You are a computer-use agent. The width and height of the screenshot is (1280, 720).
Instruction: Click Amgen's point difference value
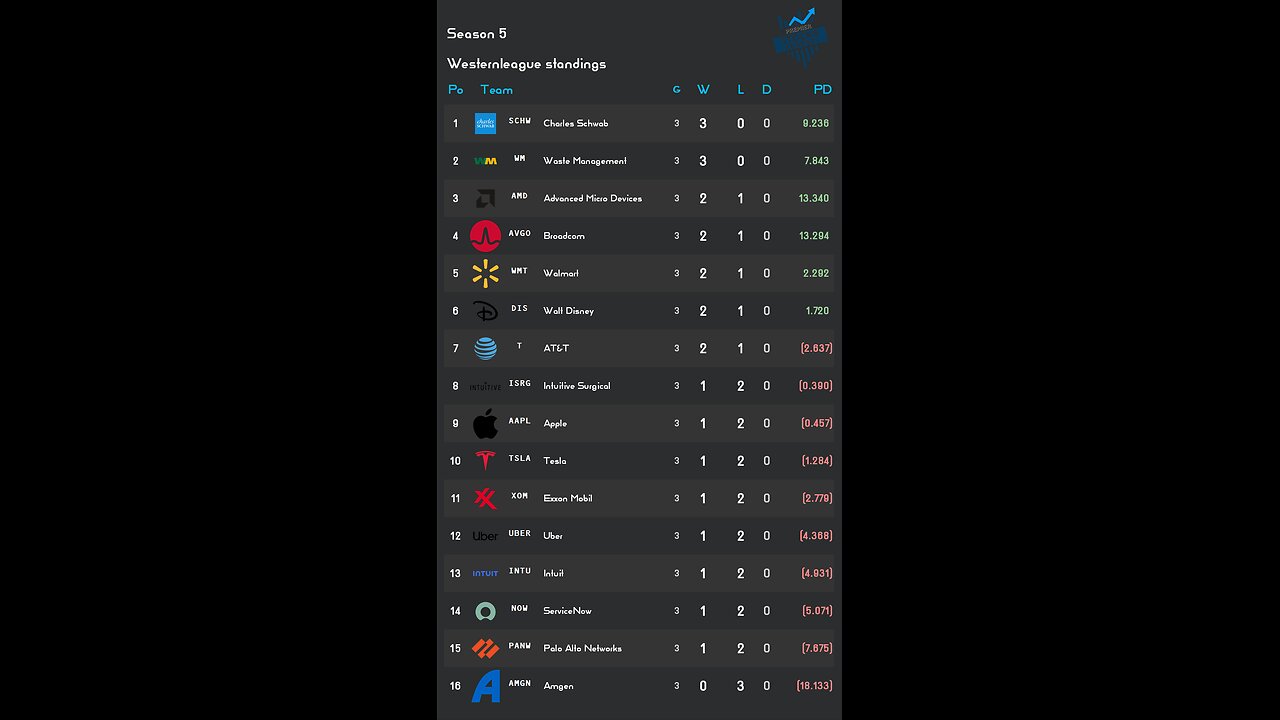pos(814,686)
